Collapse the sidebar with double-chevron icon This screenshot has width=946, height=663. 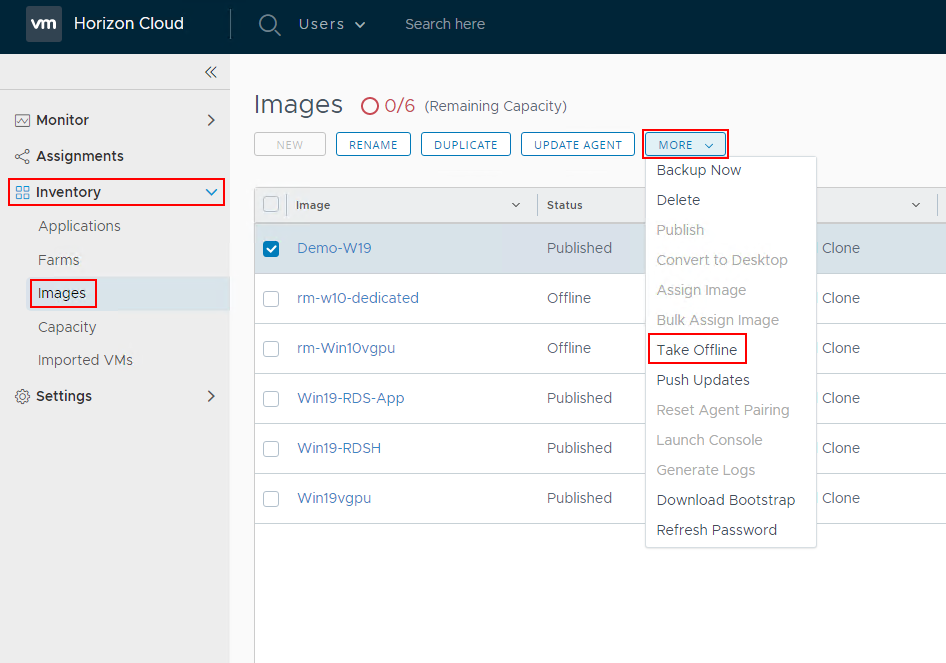[210, 72]
